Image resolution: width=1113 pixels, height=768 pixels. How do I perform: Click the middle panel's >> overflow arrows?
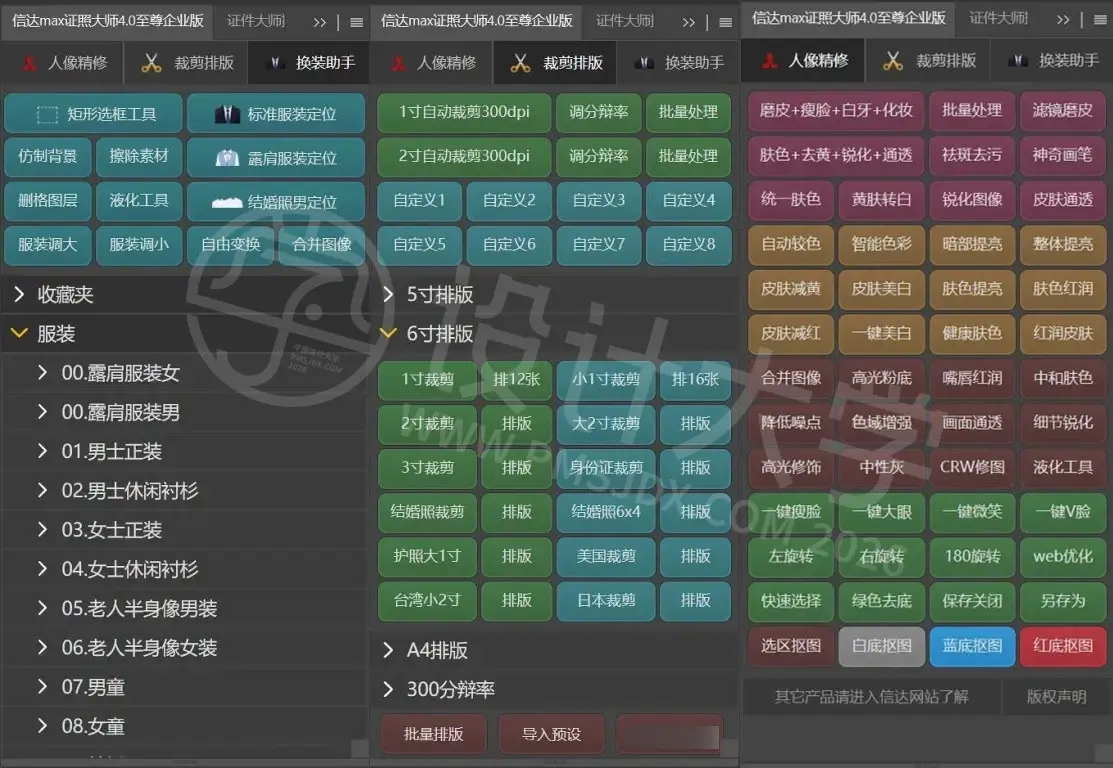689,22
